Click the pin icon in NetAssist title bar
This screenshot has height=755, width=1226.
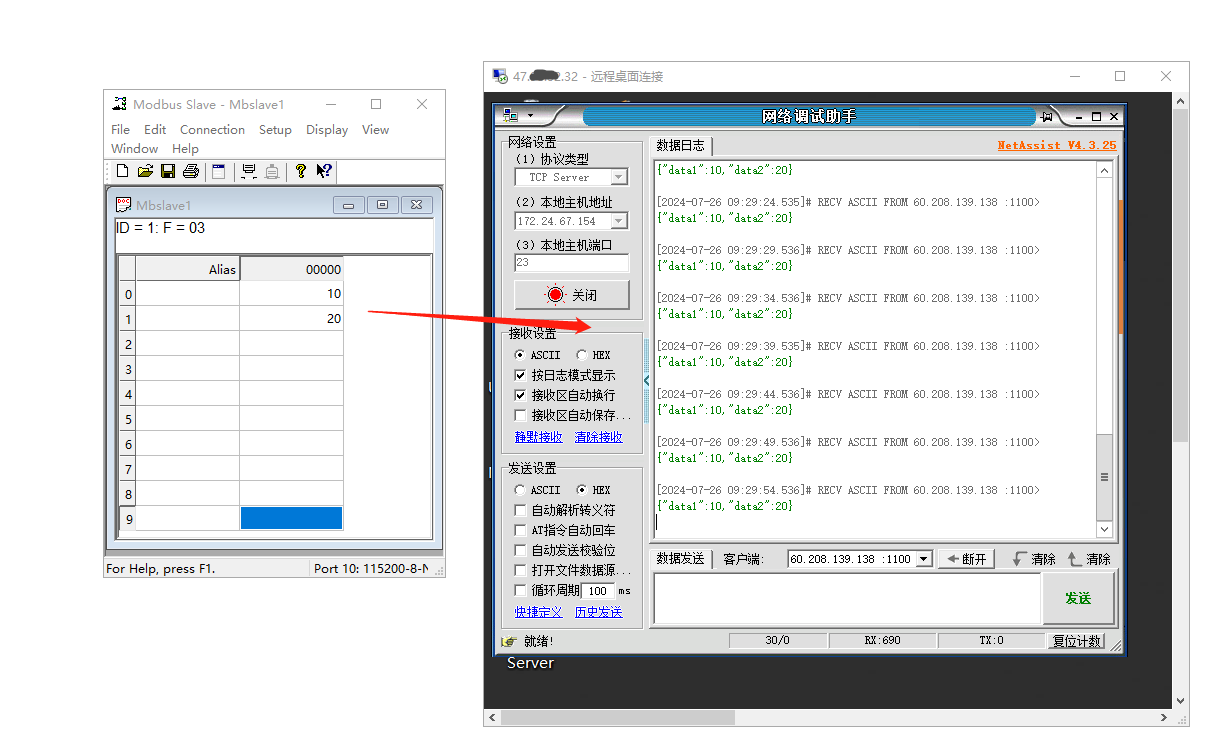pyautogui.click(x=1046, y=116)
